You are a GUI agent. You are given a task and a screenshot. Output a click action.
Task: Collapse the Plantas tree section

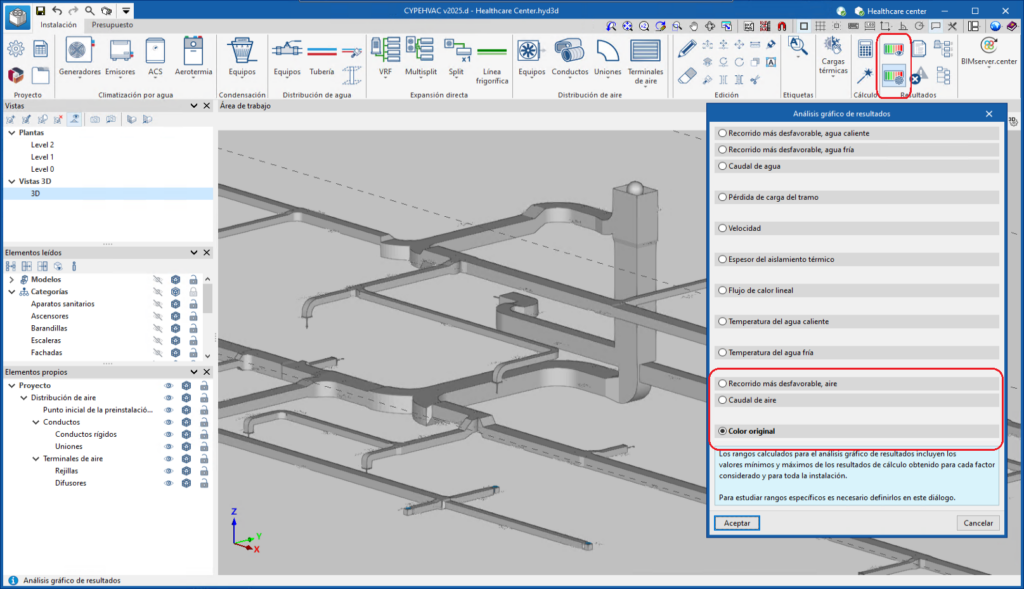(x=12, y=132)
